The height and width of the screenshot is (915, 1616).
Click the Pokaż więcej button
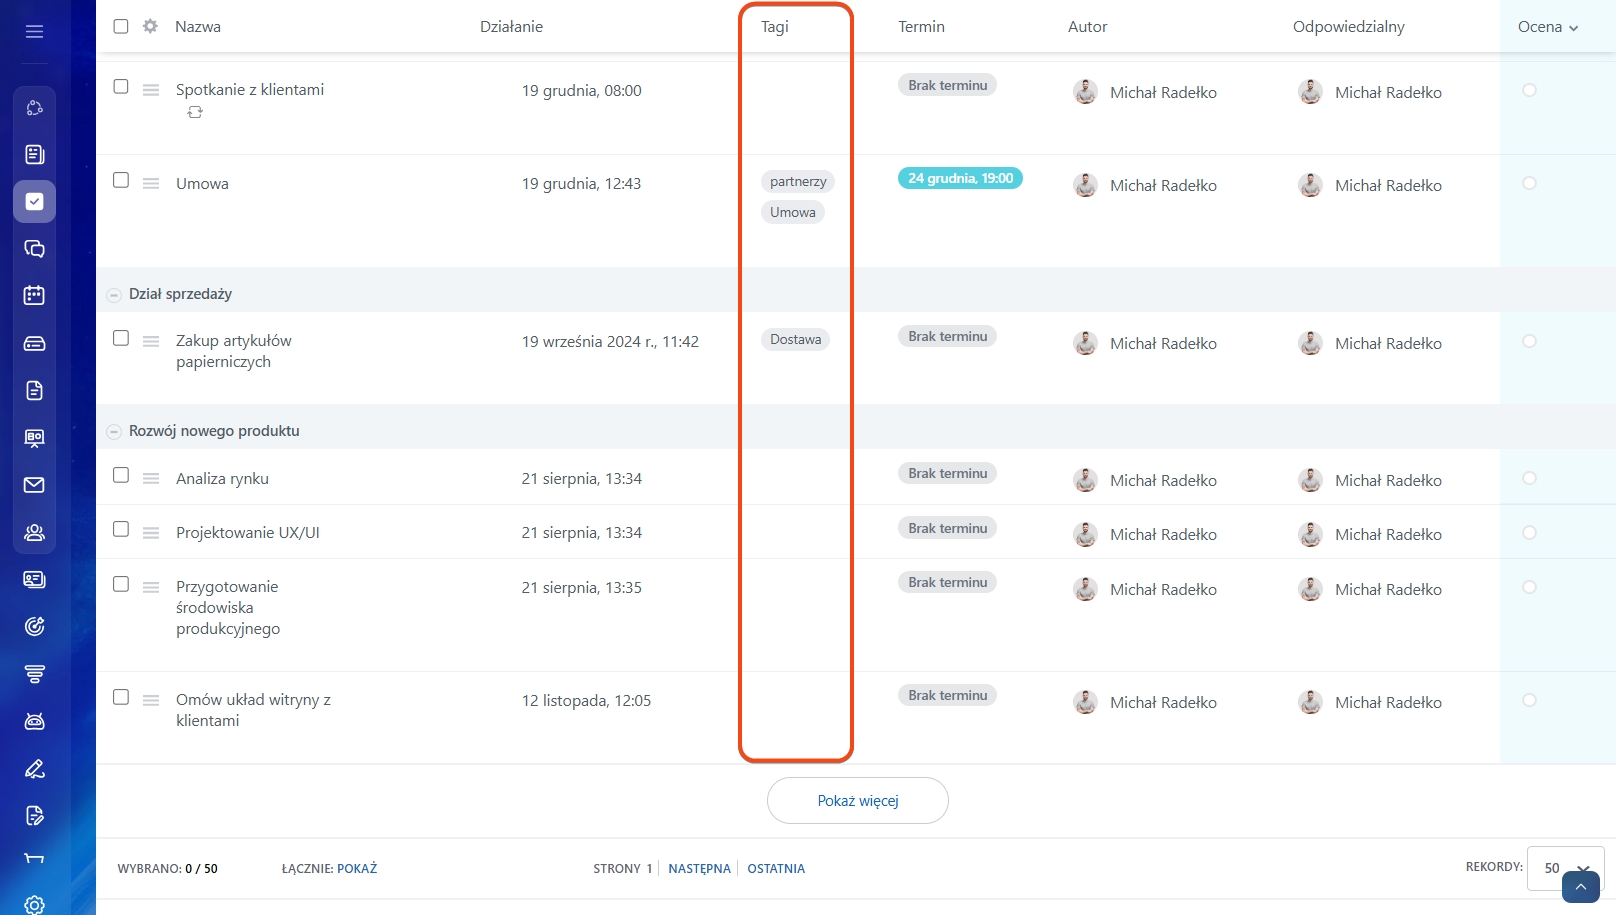point(857,801)
